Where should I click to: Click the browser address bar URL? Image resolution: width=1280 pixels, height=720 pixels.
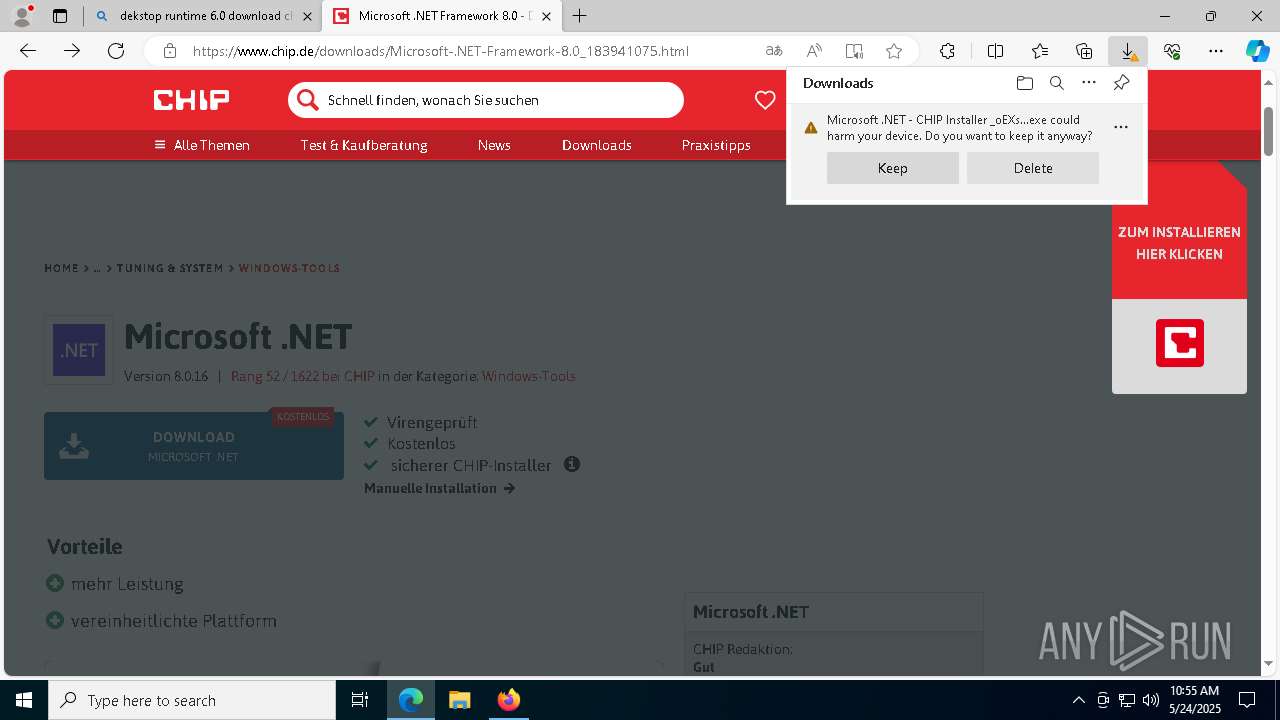[441, 51]
